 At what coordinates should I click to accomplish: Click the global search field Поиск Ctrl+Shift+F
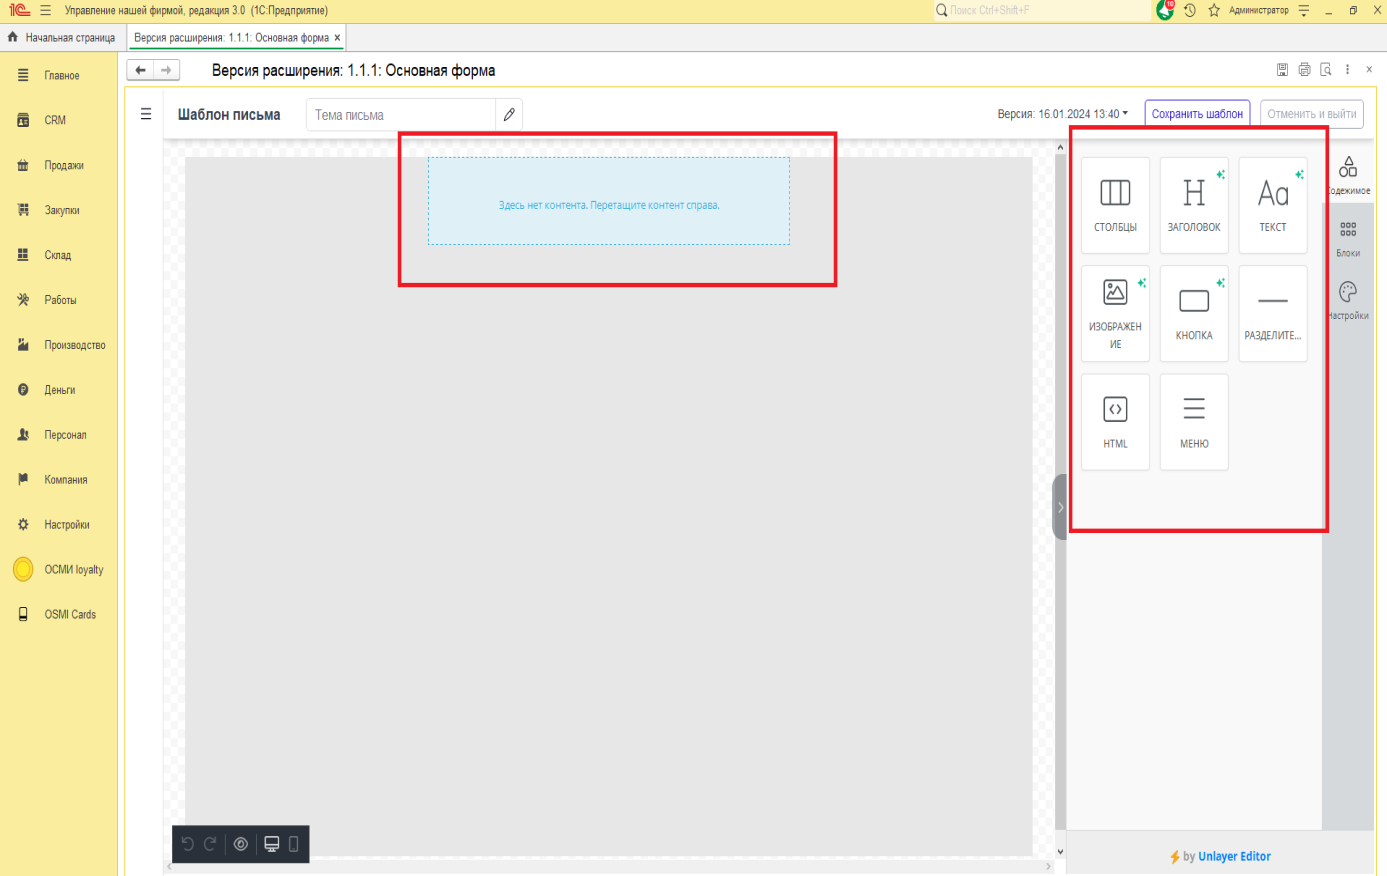point(1041,10)
